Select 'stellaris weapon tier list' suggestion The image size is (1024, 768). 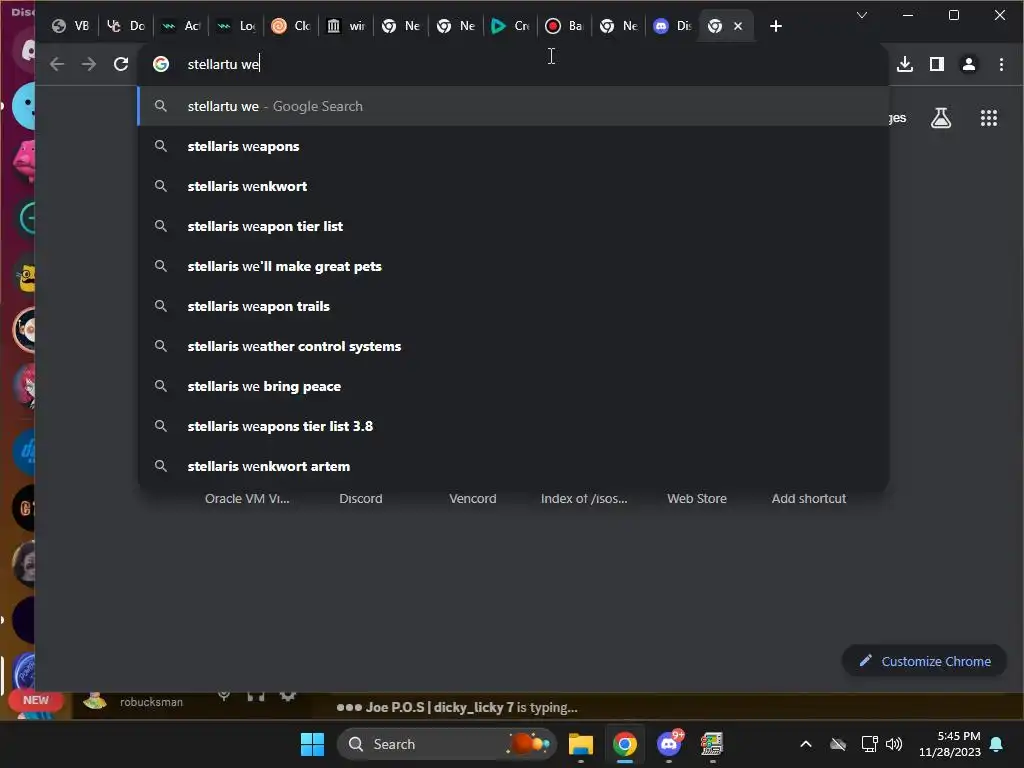pyautogui.click(x=513, y=226)
